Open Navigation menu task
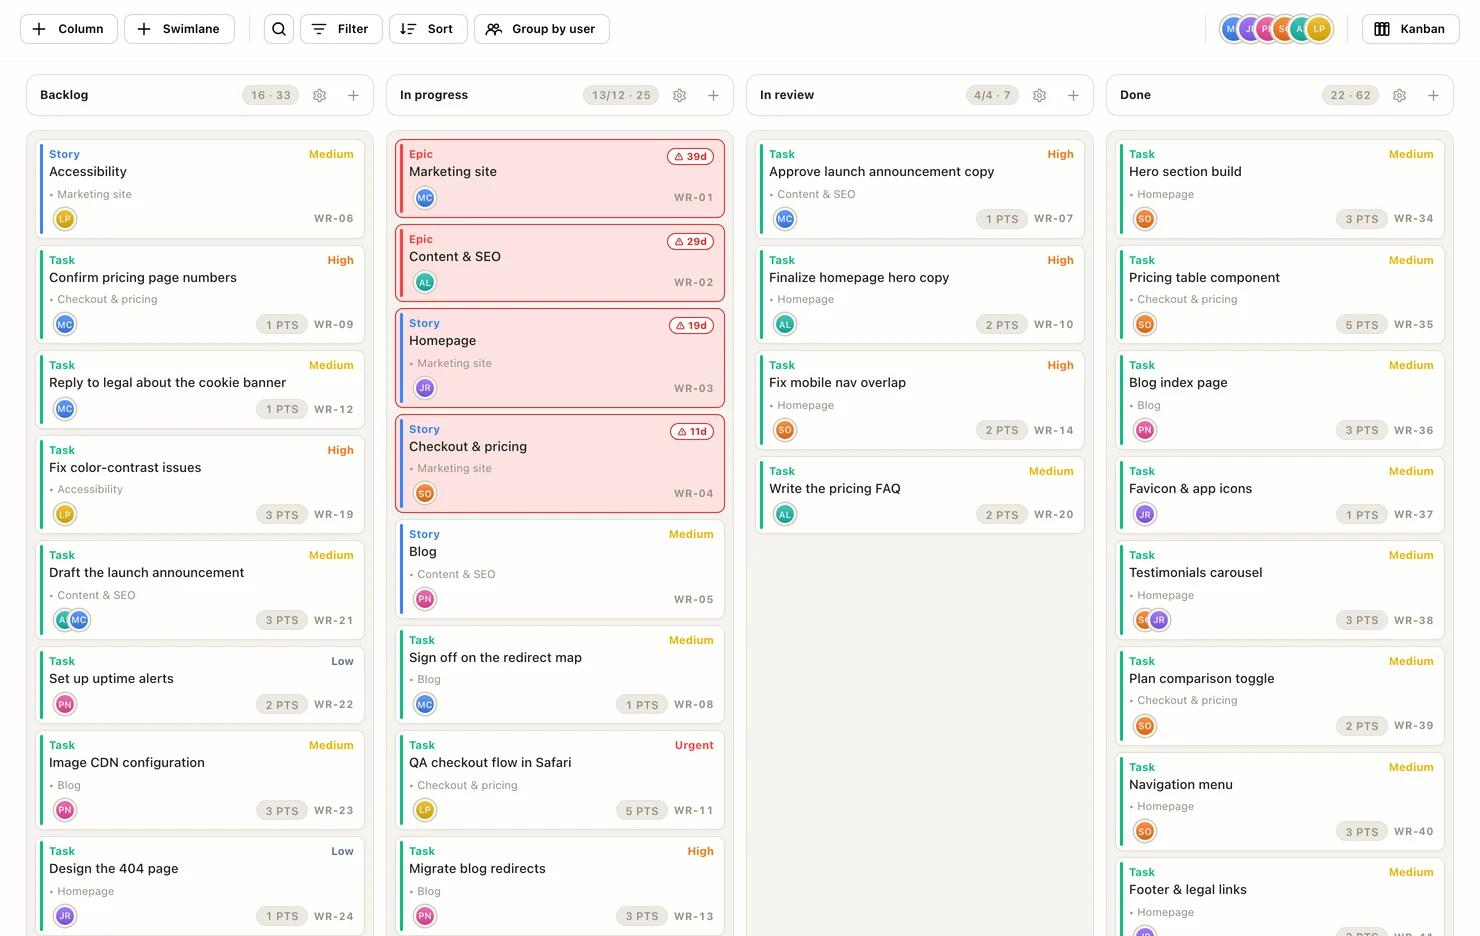This screenshot has width=1480, height=936. click(1280, 800)
